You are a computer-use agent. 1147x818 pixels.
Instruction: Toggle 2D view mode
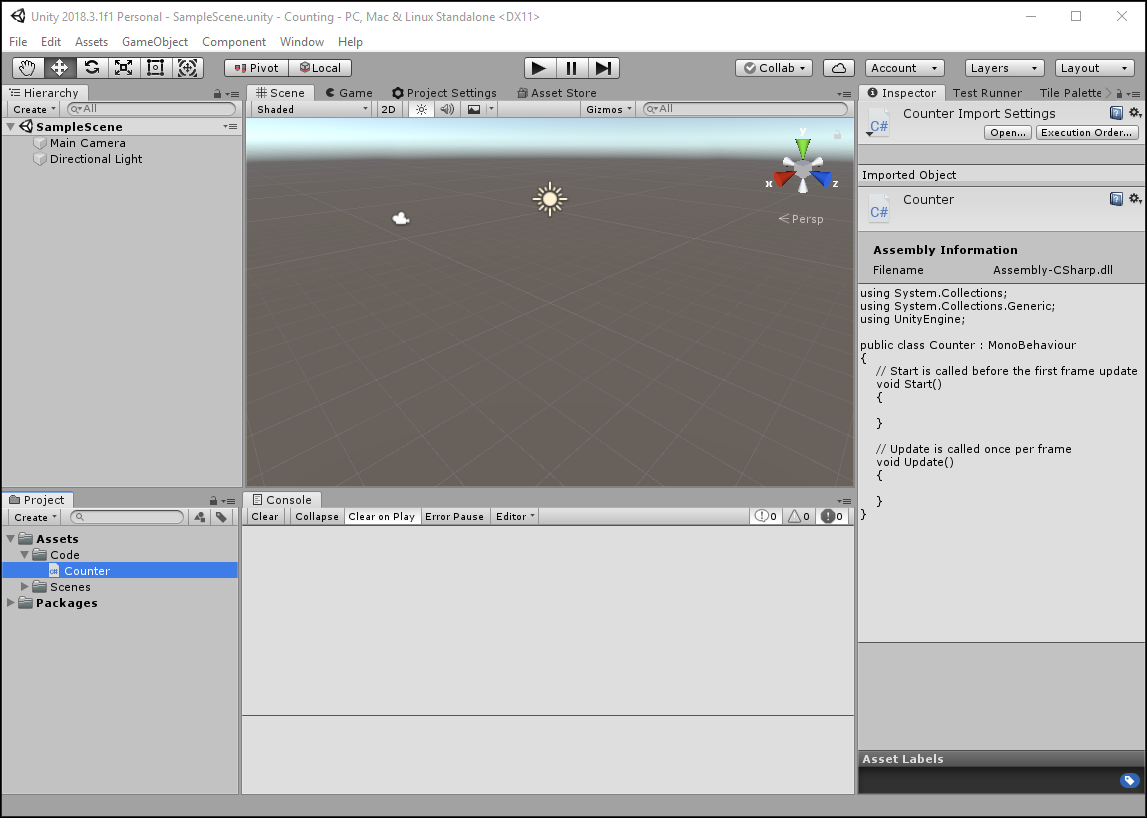click(x=389, y=109)
